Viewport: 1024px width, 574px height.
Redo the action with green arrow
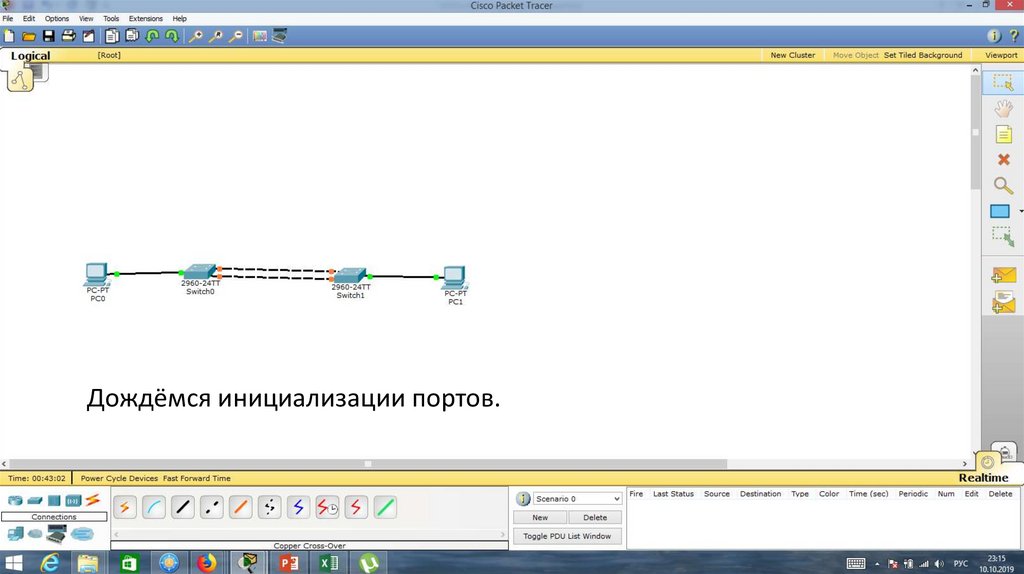[172, 36]
